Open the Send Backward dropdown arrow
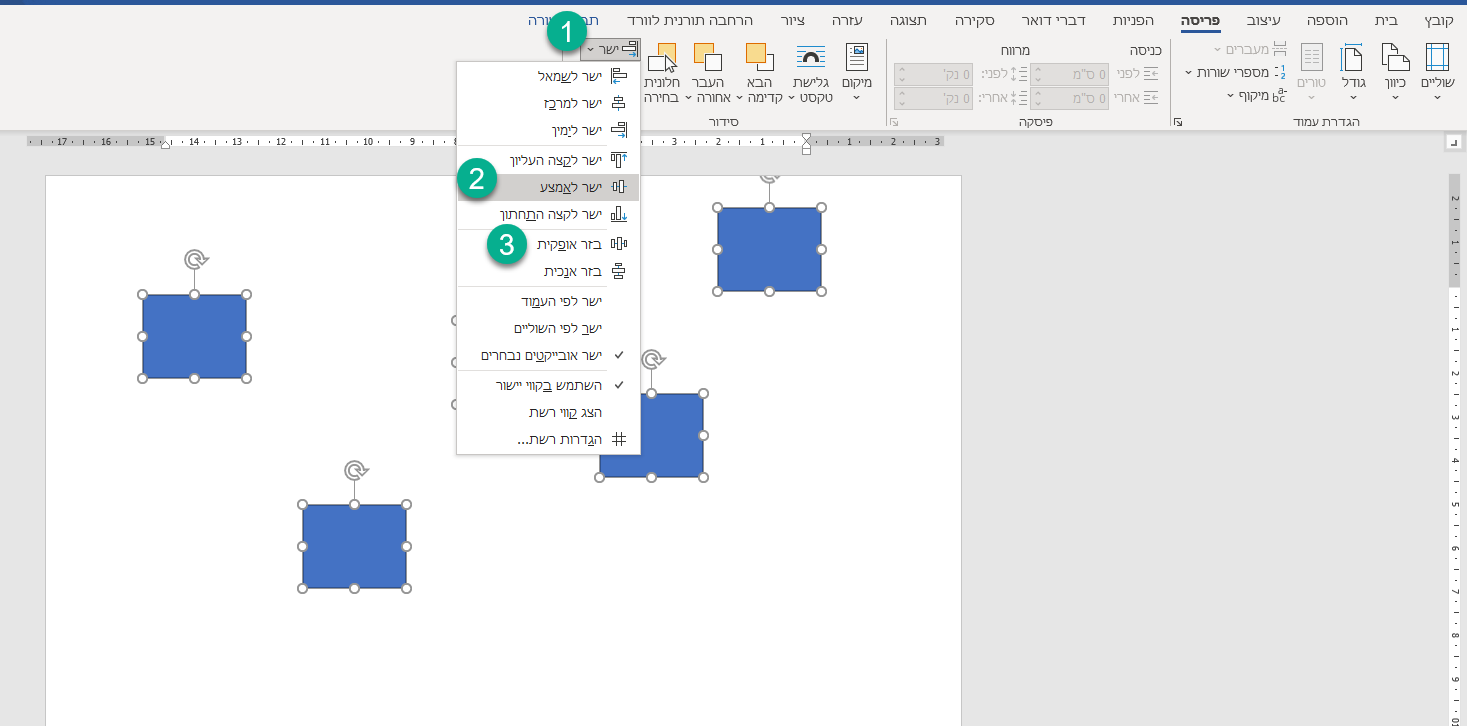 pyautogui.click(x=688, y=97)
